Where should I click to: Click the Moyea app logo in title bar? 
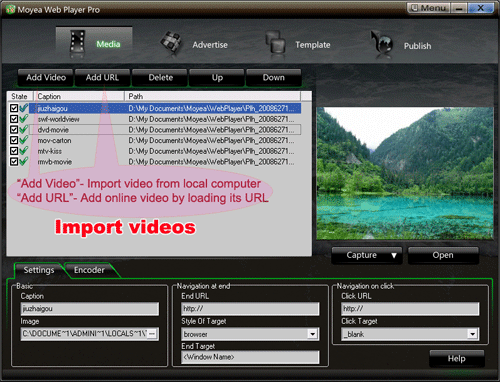coord(10,9)
